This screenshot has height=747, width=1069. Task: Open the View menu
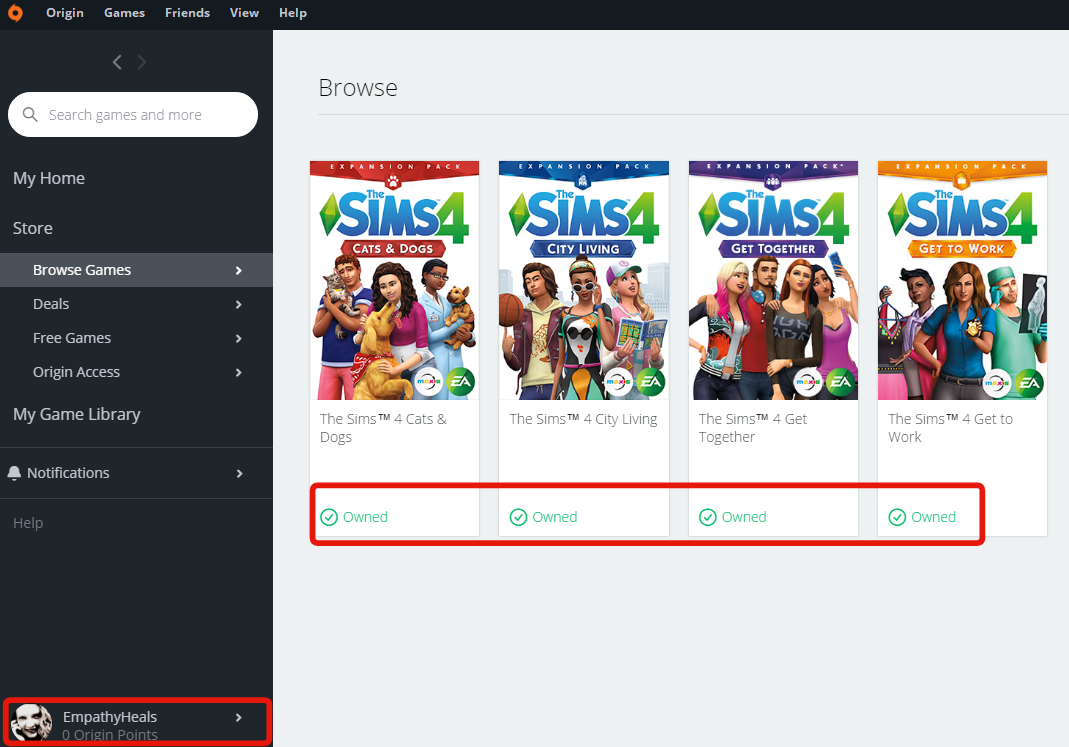coord(244,13)
